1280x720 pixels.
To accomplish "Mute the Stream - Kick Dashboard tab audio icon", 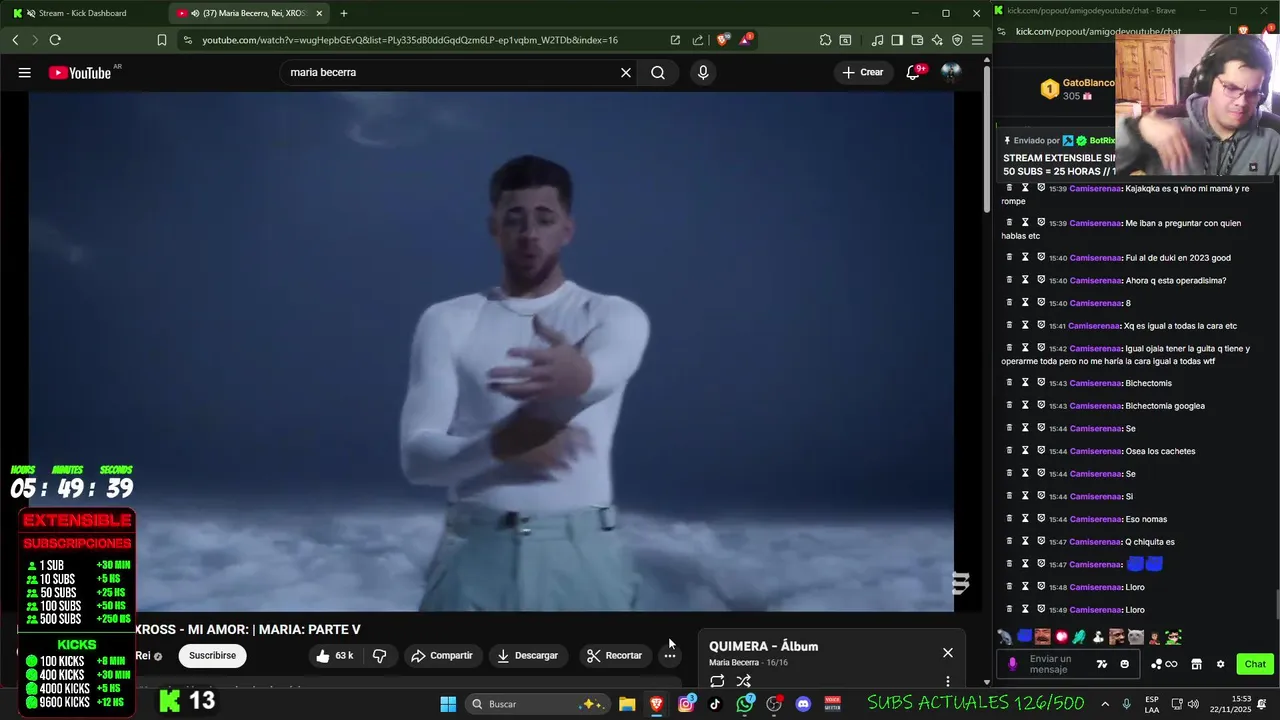I will [x=31, y=13].
